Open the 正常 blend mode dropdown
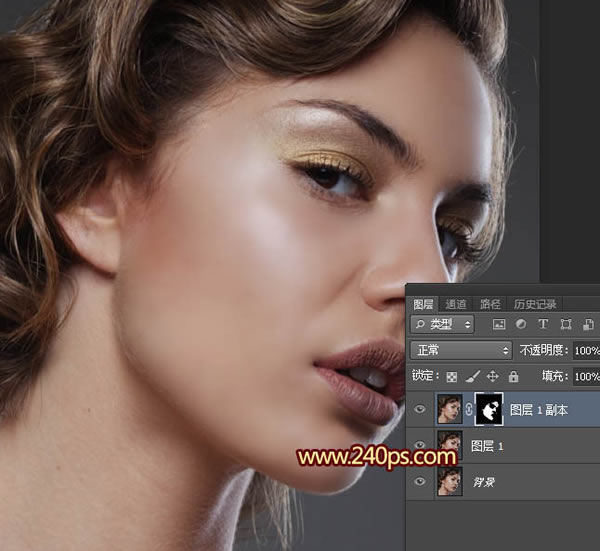Image resolution: width=600 pixels, height=551 pixels. 461,350
